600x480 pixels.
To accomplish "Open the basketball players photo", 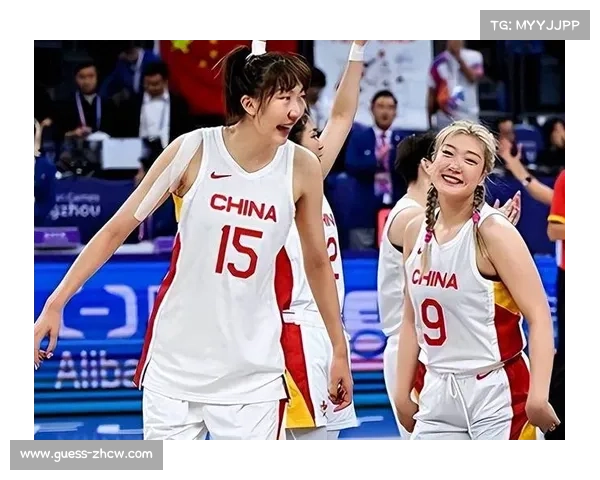I will (x=299, y=240).
